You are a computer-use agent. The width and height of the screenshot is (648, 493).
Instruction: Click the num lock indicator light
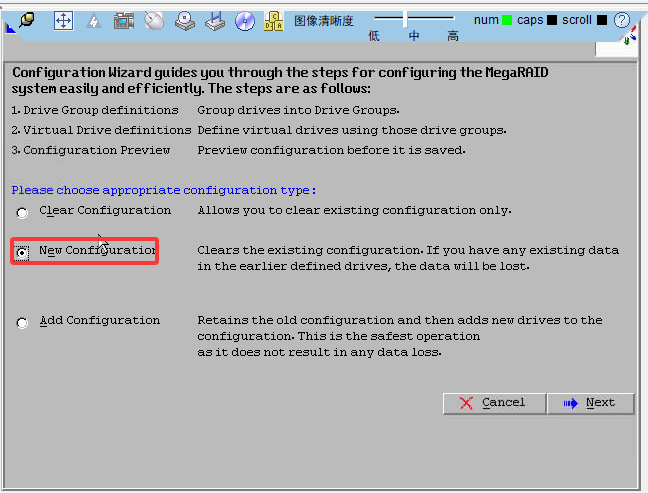point(507,20)
